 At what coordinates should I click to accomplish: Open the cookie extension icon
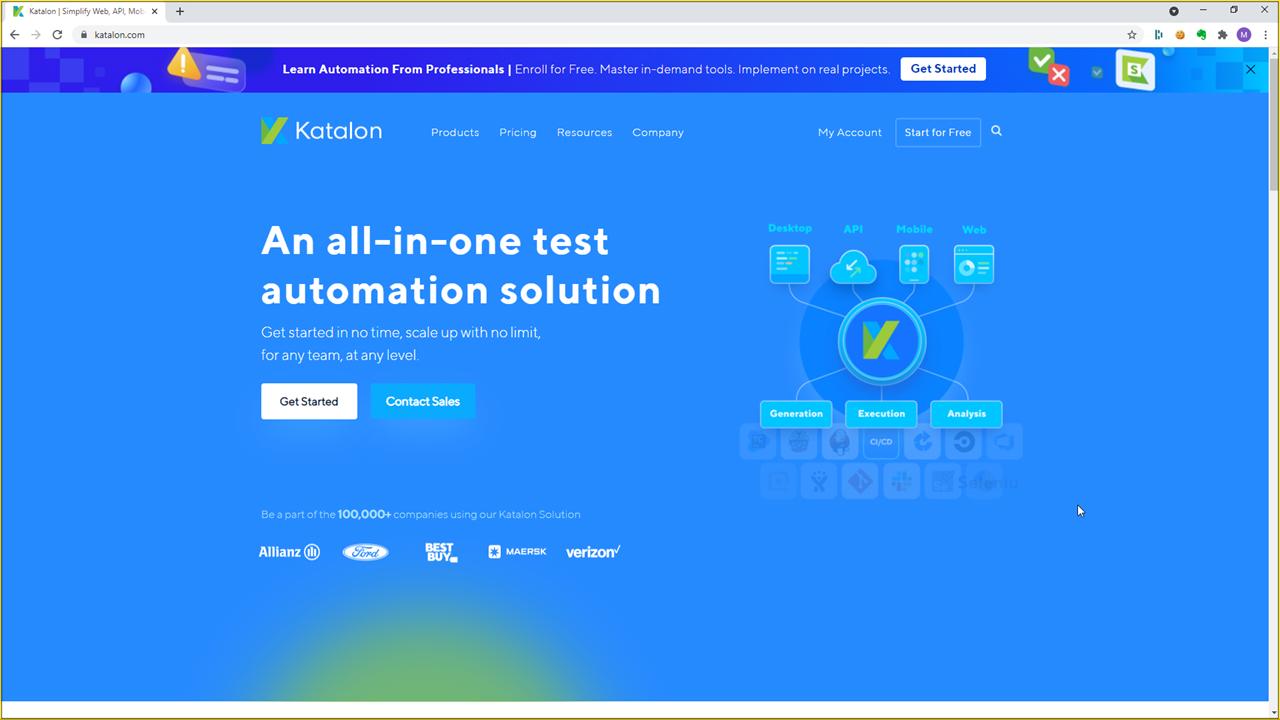click(1180, 34)
